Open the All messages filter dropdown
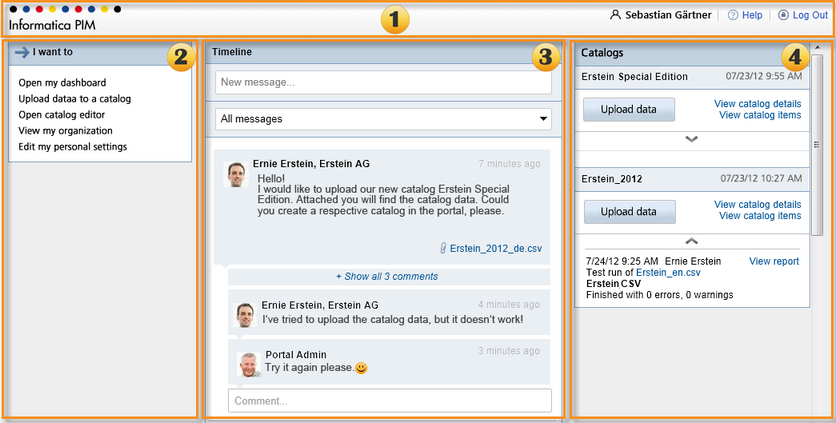836x423 pixels. pyautogui.click(x=383, y=119)
